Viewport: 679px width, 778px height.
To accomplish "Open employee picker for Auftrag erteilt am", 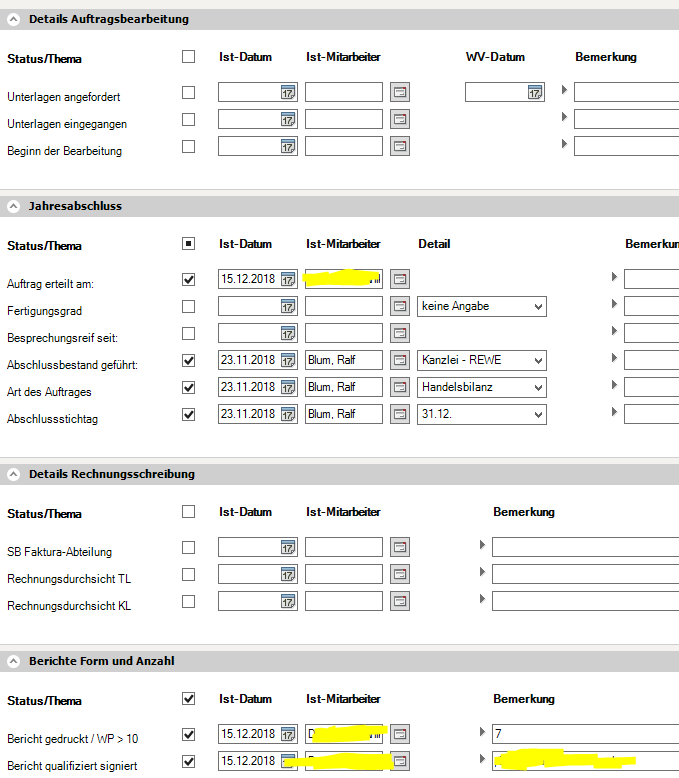I will coord(400,279).
